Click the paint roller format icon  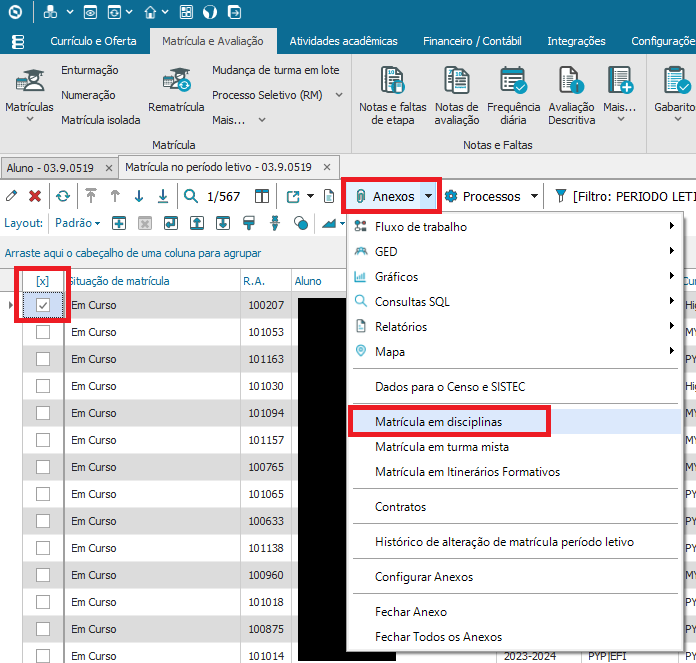coord(249,223)
